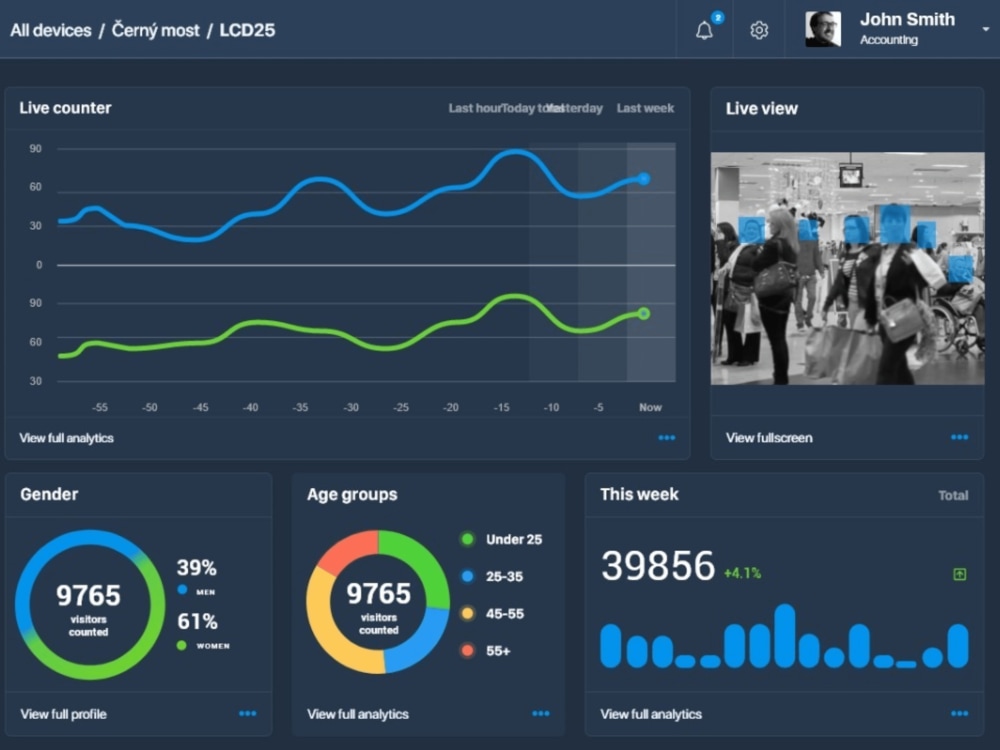Click View full analytics in This week
Image resolution: width=1000 pixels, height=750 pixels.
(x=651, y=714)
